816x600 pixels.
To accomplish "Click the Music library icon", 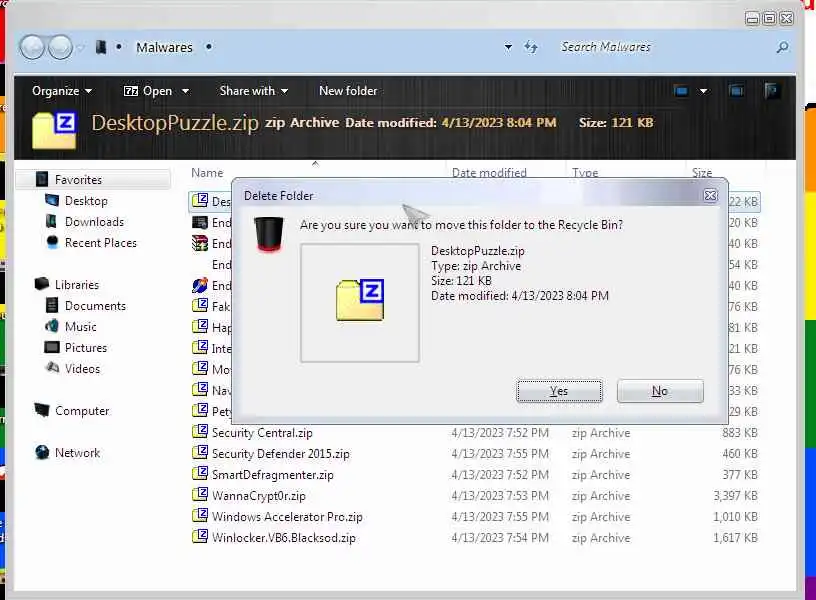I will [52, 326].
